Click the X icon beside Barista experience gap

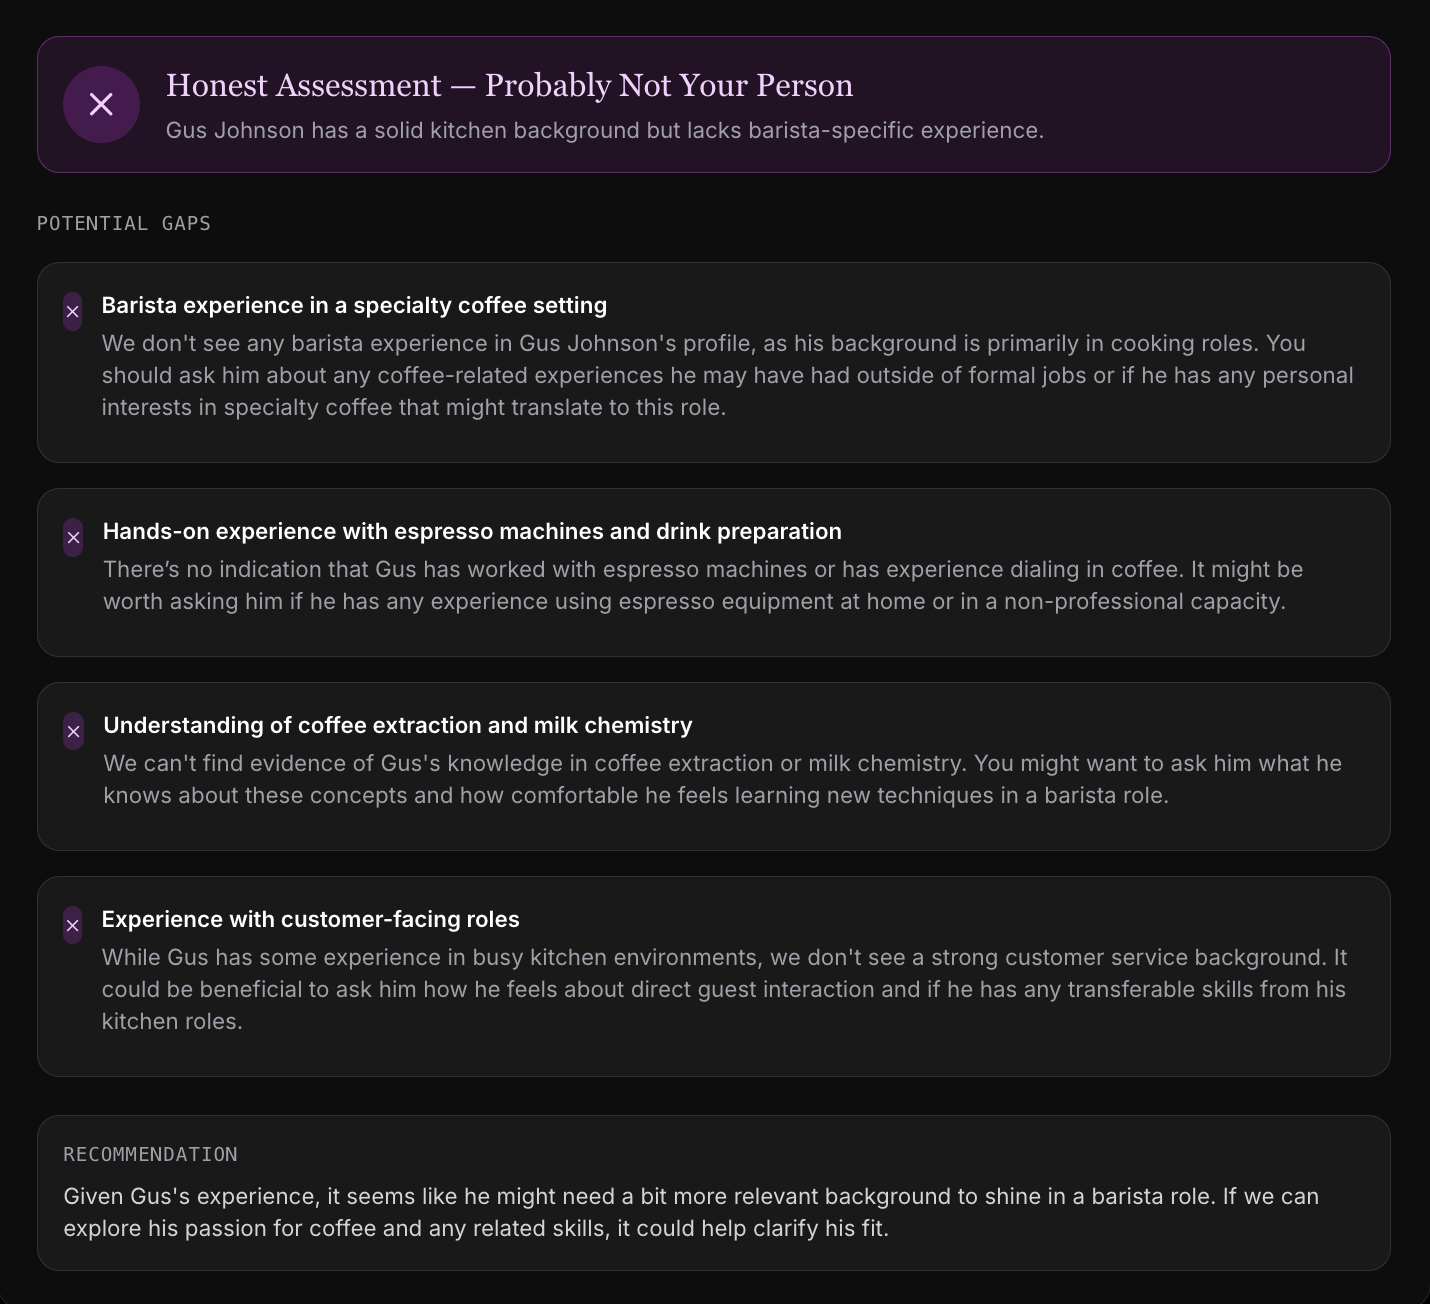pyautogui.click(x=73, y=312)
